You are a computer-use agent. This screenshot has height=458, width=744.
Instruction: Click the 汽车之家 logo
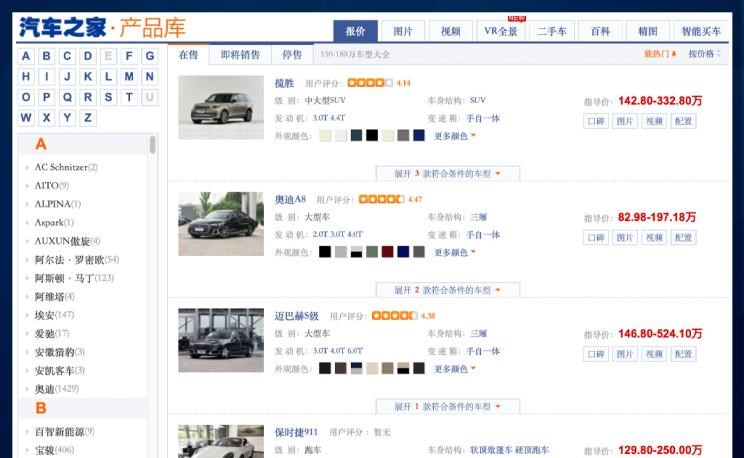pos(63,27)
